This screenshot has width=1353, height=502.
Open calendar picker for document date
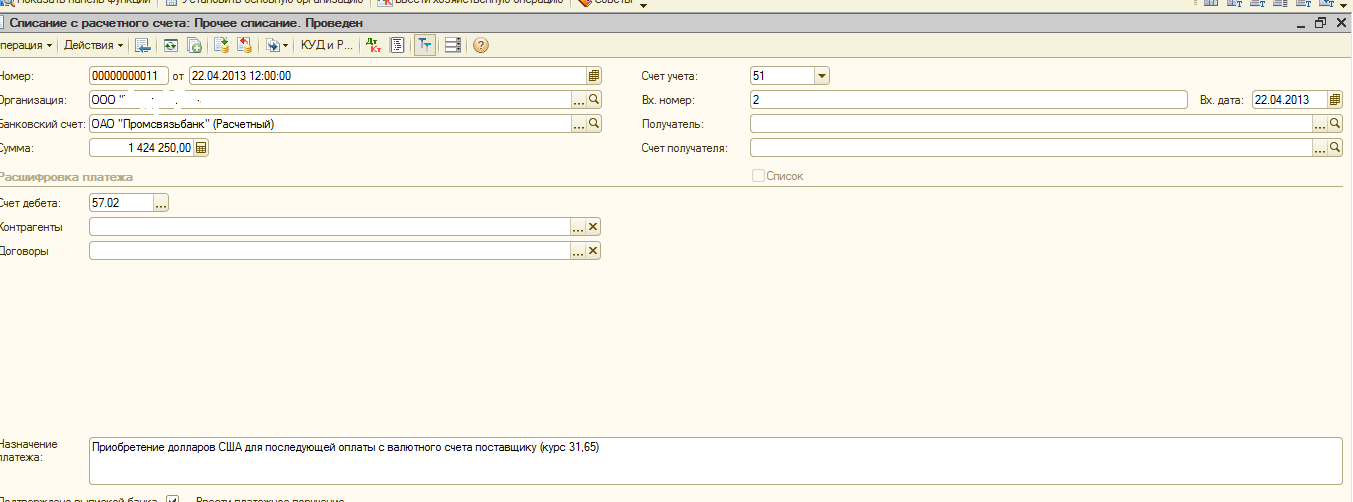(x=594, y=75)
